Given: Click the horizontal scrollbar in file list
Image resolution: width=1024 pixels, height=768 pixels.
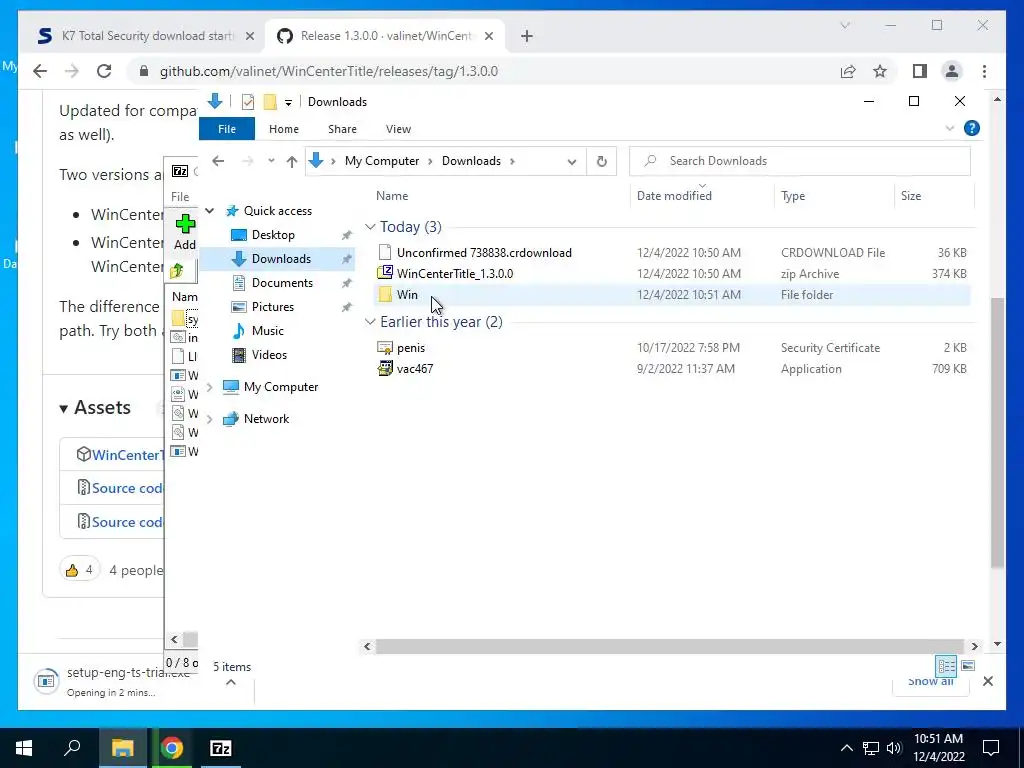Looking at the screenshot, I should click(x=669, y=647).
